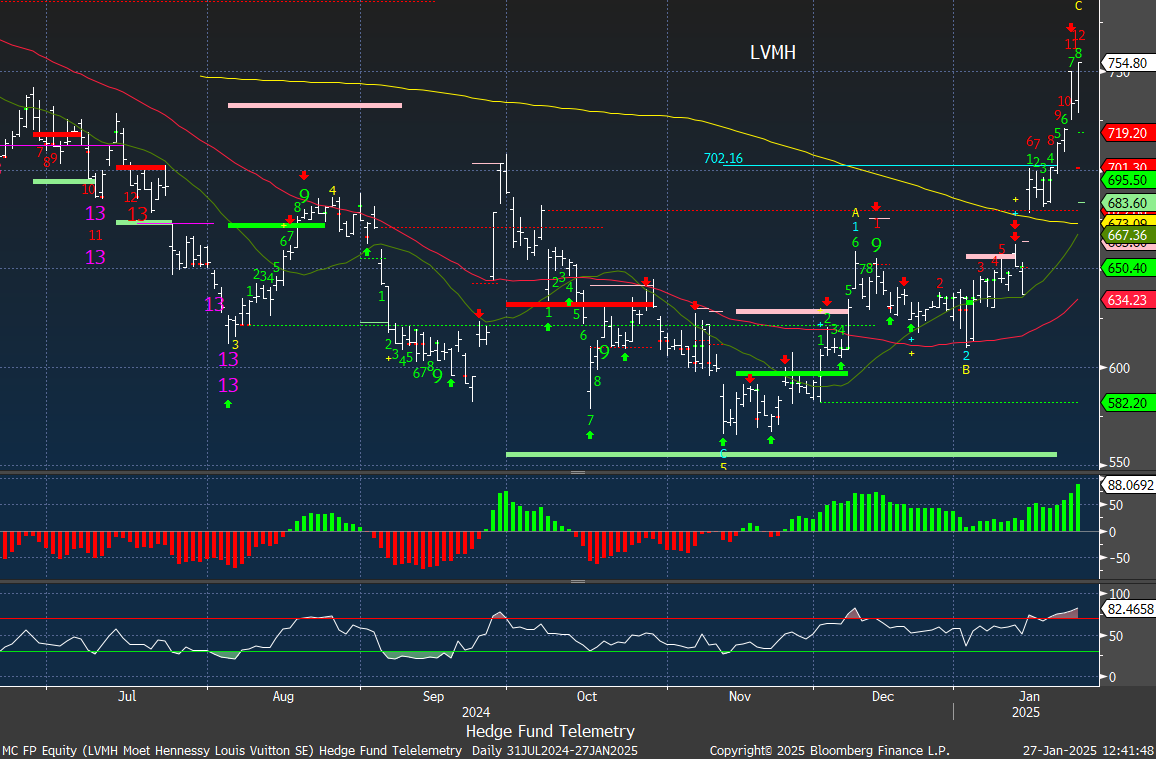Click the yellow C wave label
This screenshot has height=759, width=1156.
(x=1079, y=7)
